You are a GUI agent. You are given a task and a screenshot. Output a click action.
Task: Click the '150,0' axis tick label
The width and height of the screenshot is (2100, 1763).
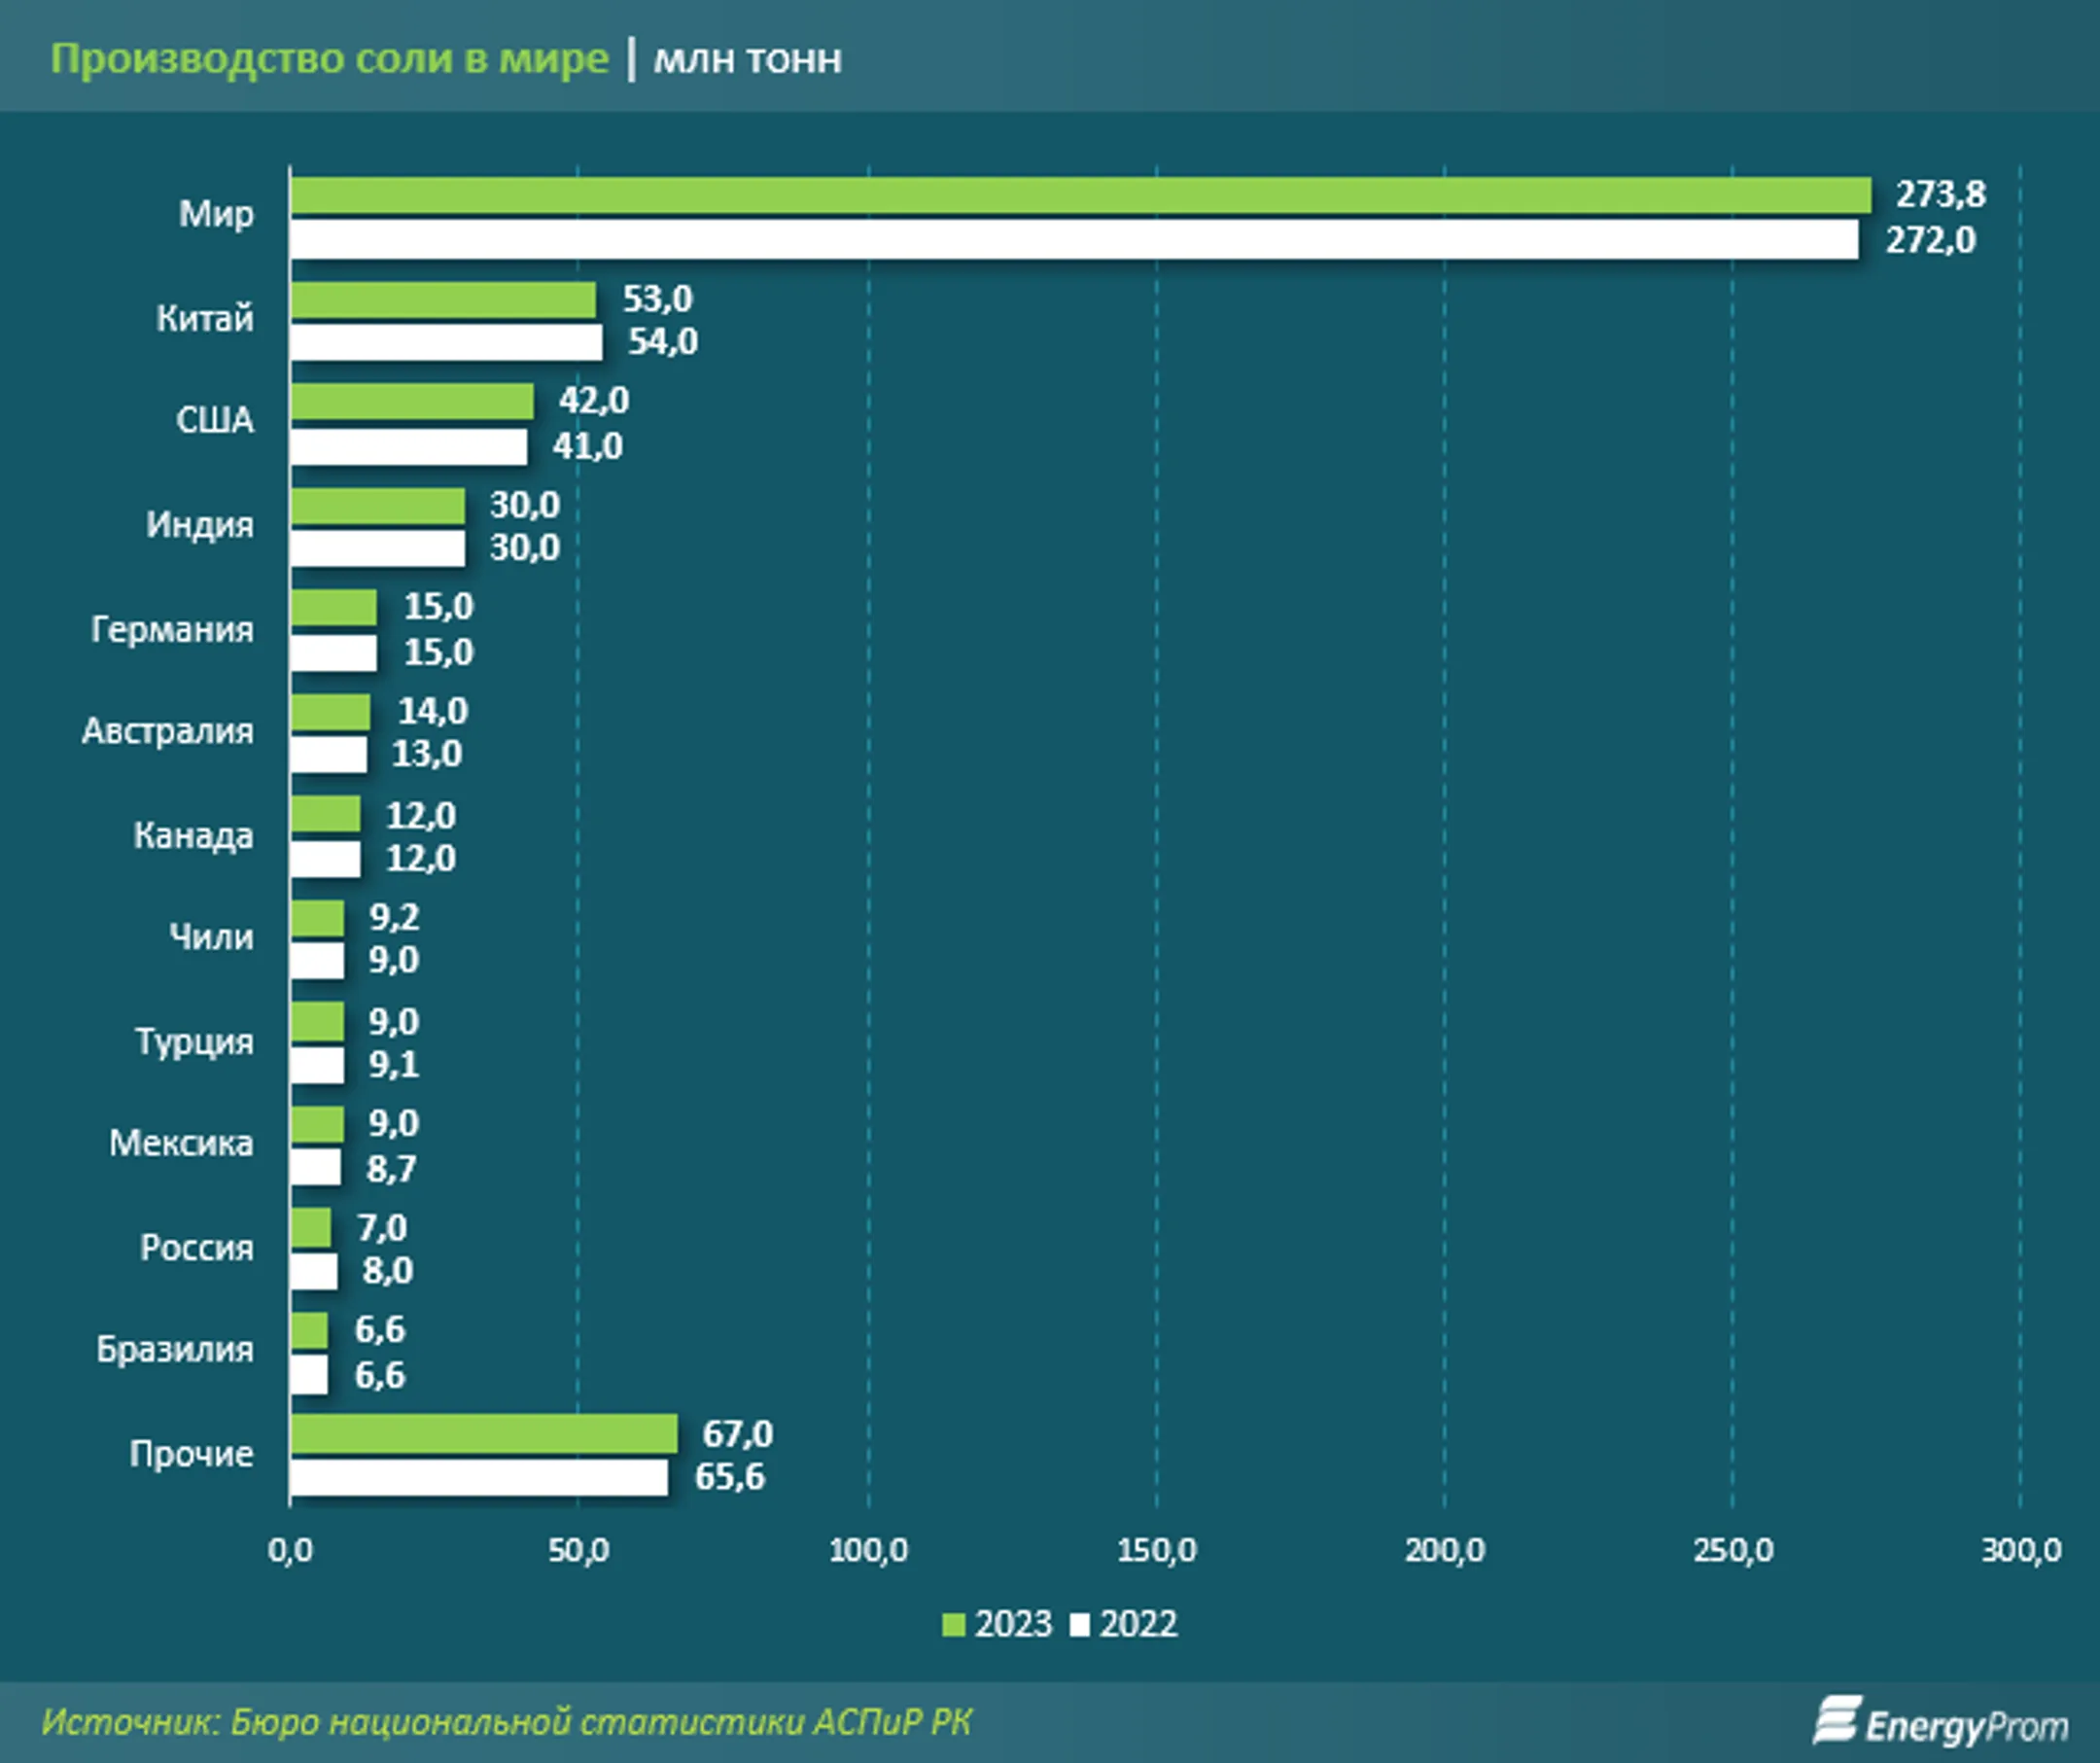coord(1156,1550)
